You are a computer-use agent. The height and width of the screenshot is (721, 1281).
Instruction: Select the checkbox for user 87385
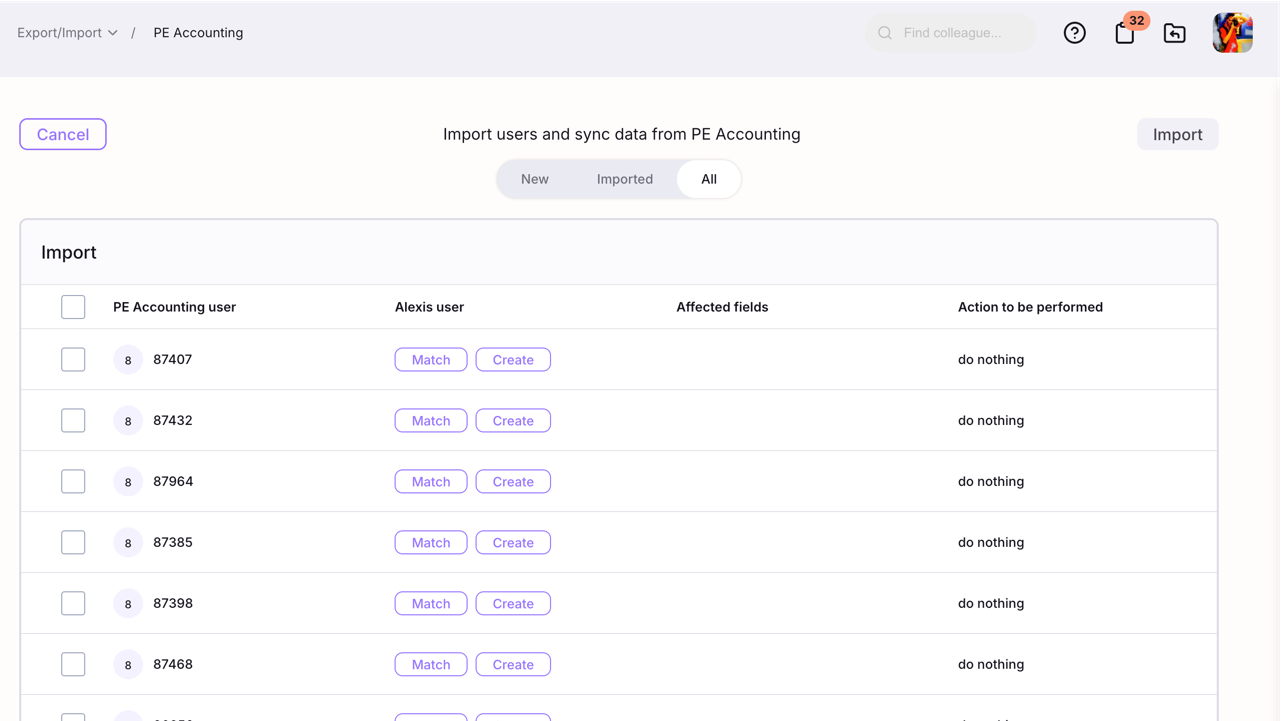(73, 543)
